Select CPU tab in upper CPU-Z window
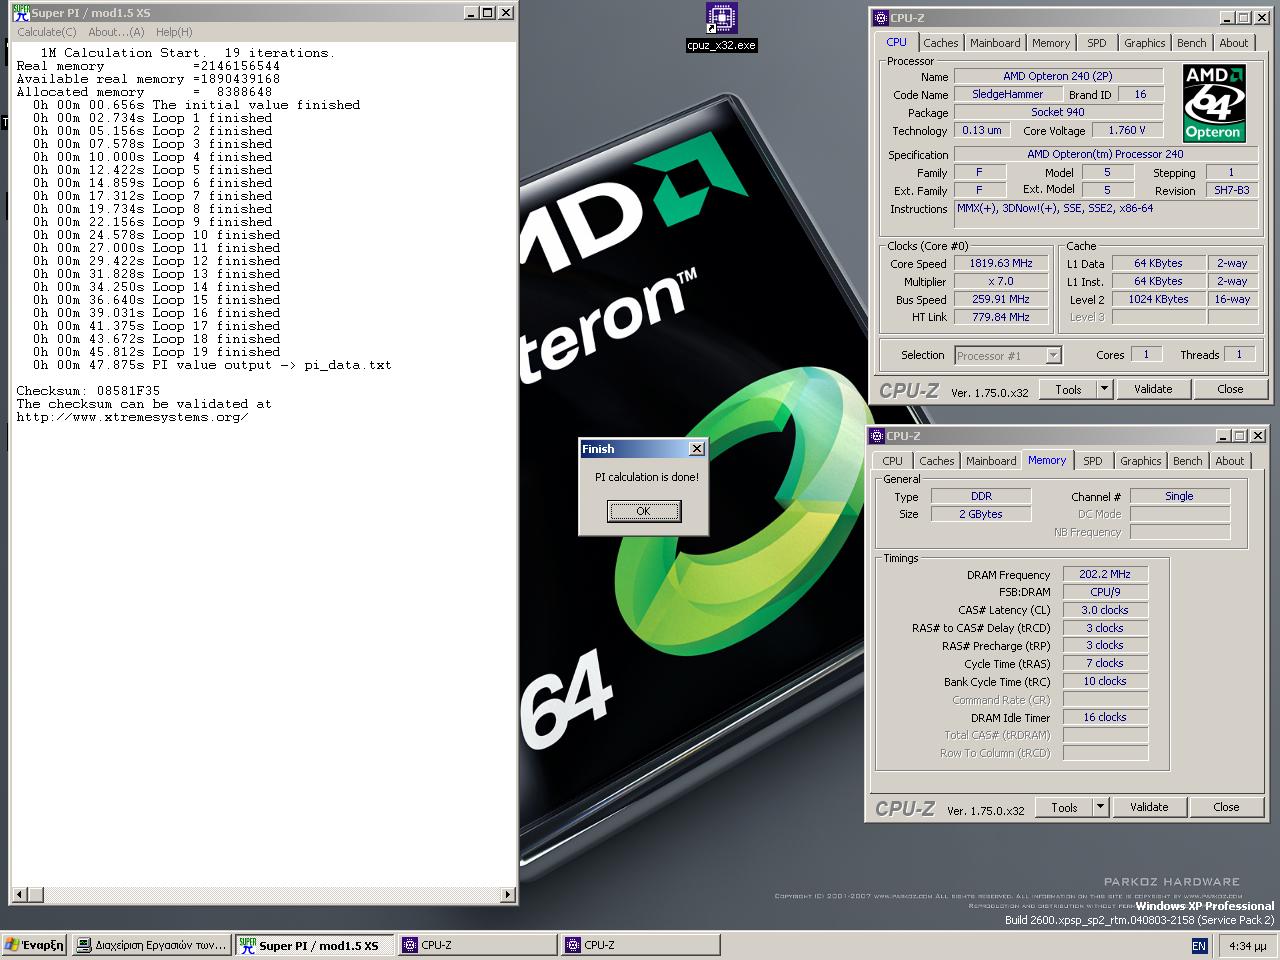Screen dimensions: 1280x960 [896, 42]
